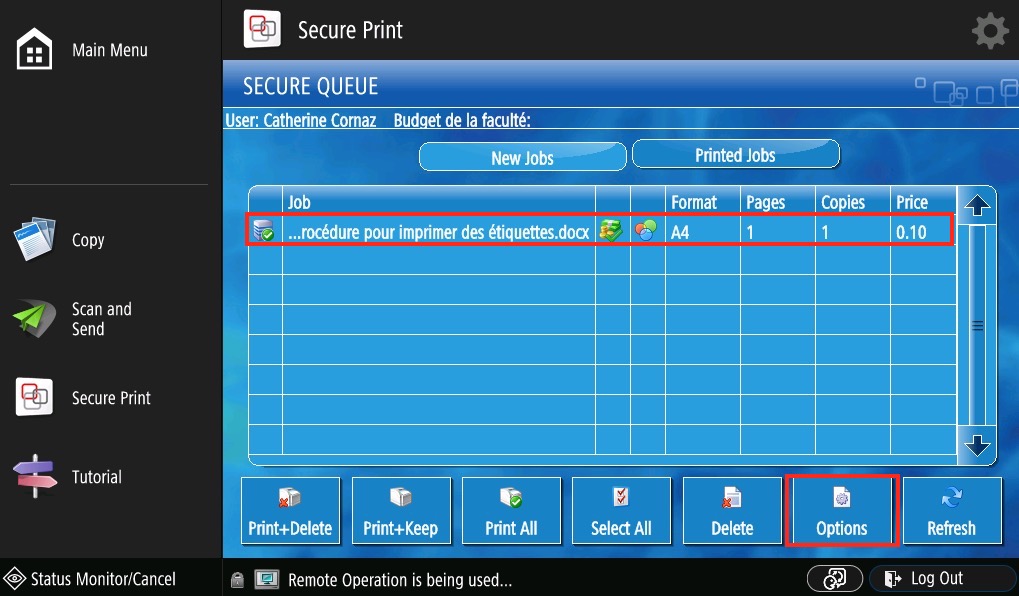Go to Main Menu home icon
The height and width of the screenshot is (596, 1019).
35,50
